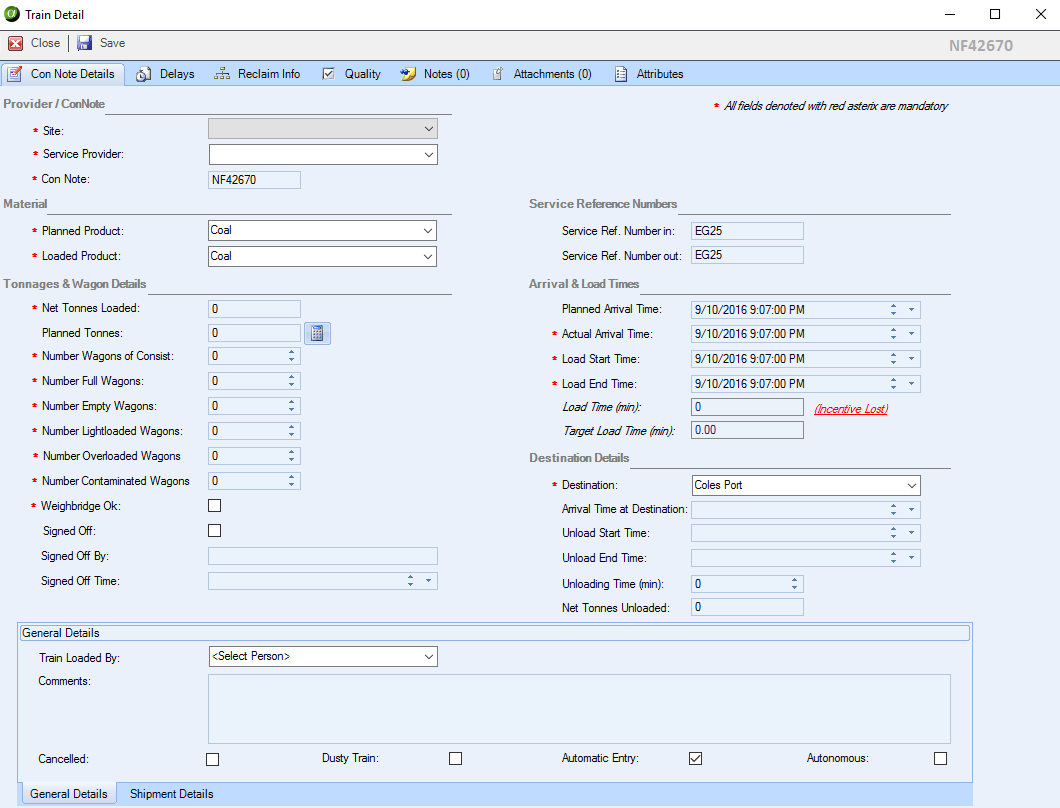The height and width of the screenshot is (808, 1060).
Task: Click the Save text button in toolbar
Action: [112, 43]
